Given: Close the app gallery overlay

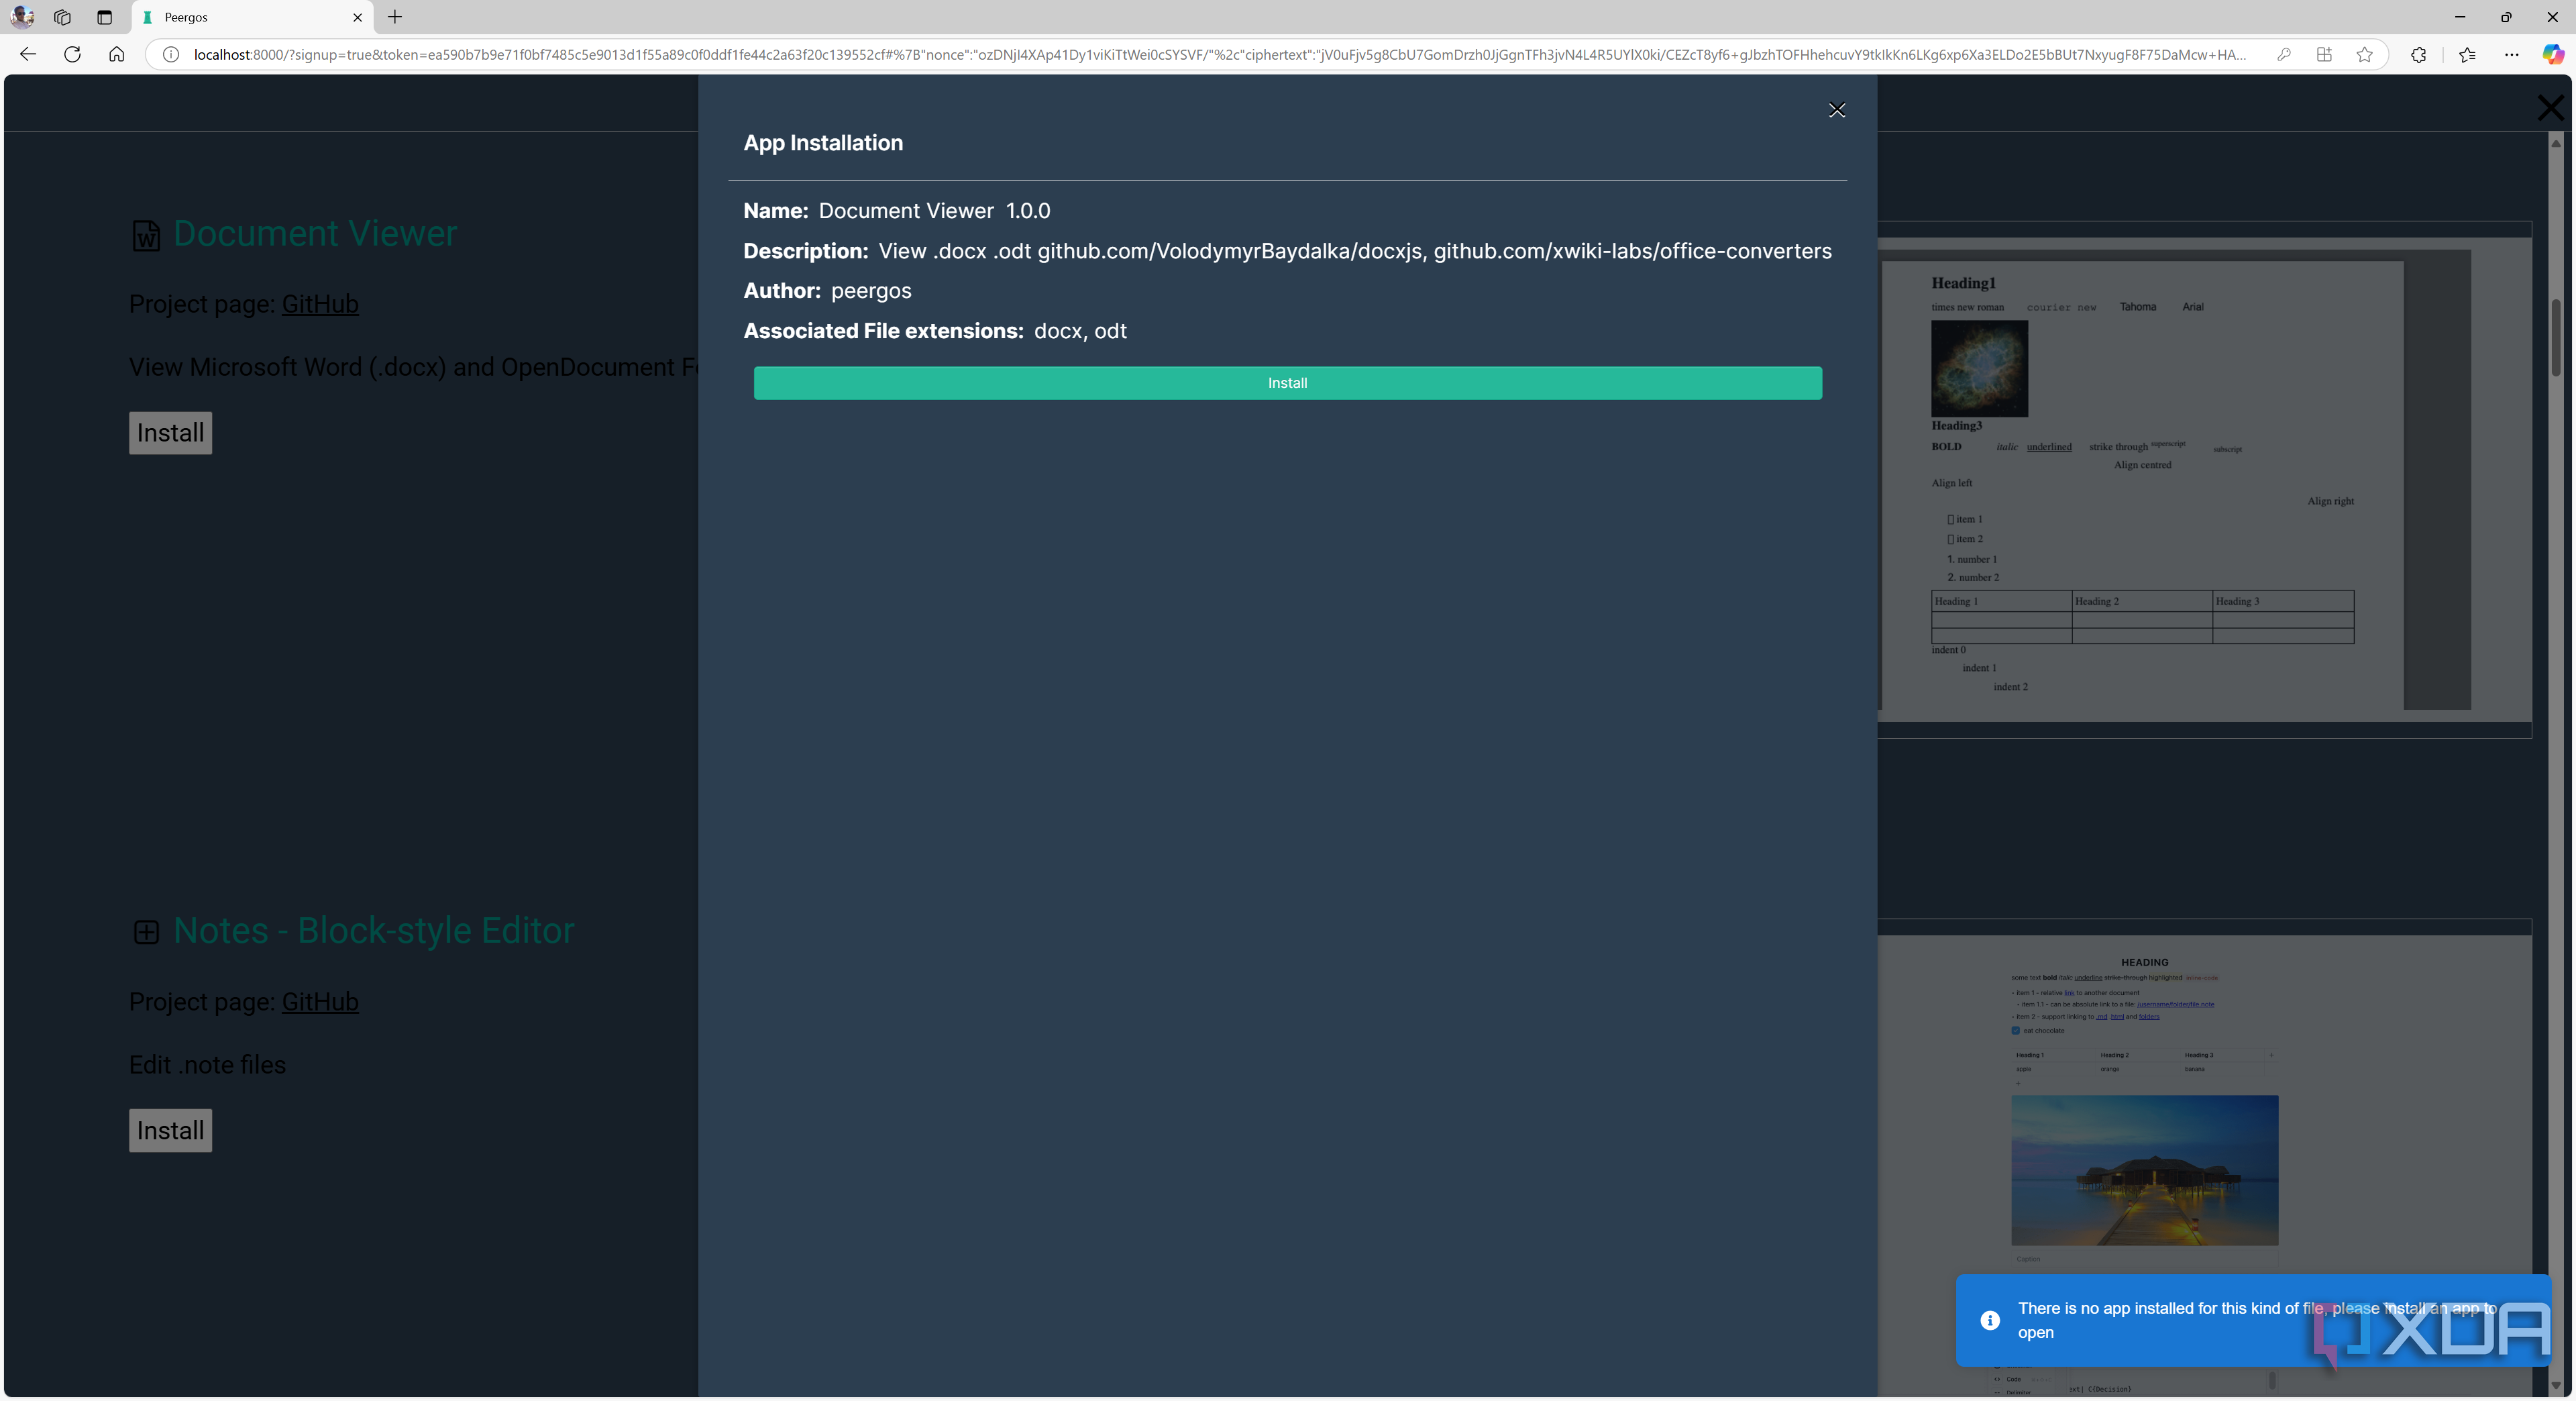Looking at the screenshot, I should (2550, 107).
